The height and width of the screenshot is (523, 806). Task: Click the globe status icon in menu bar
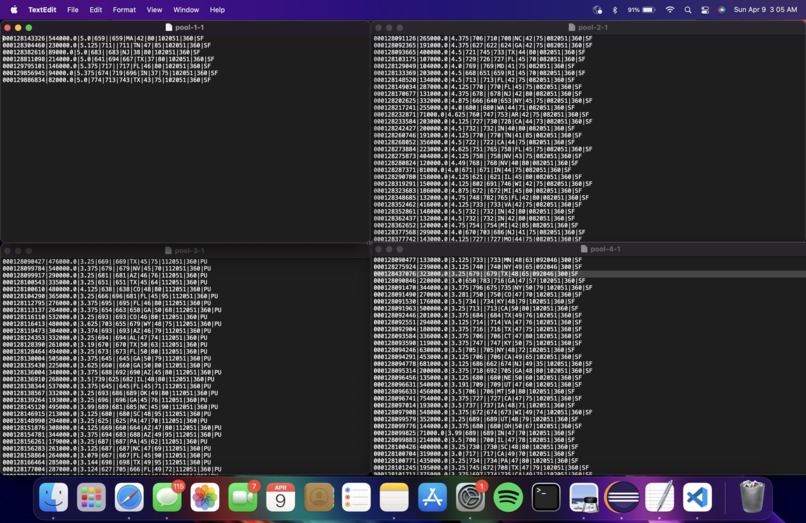pos(597,10)
